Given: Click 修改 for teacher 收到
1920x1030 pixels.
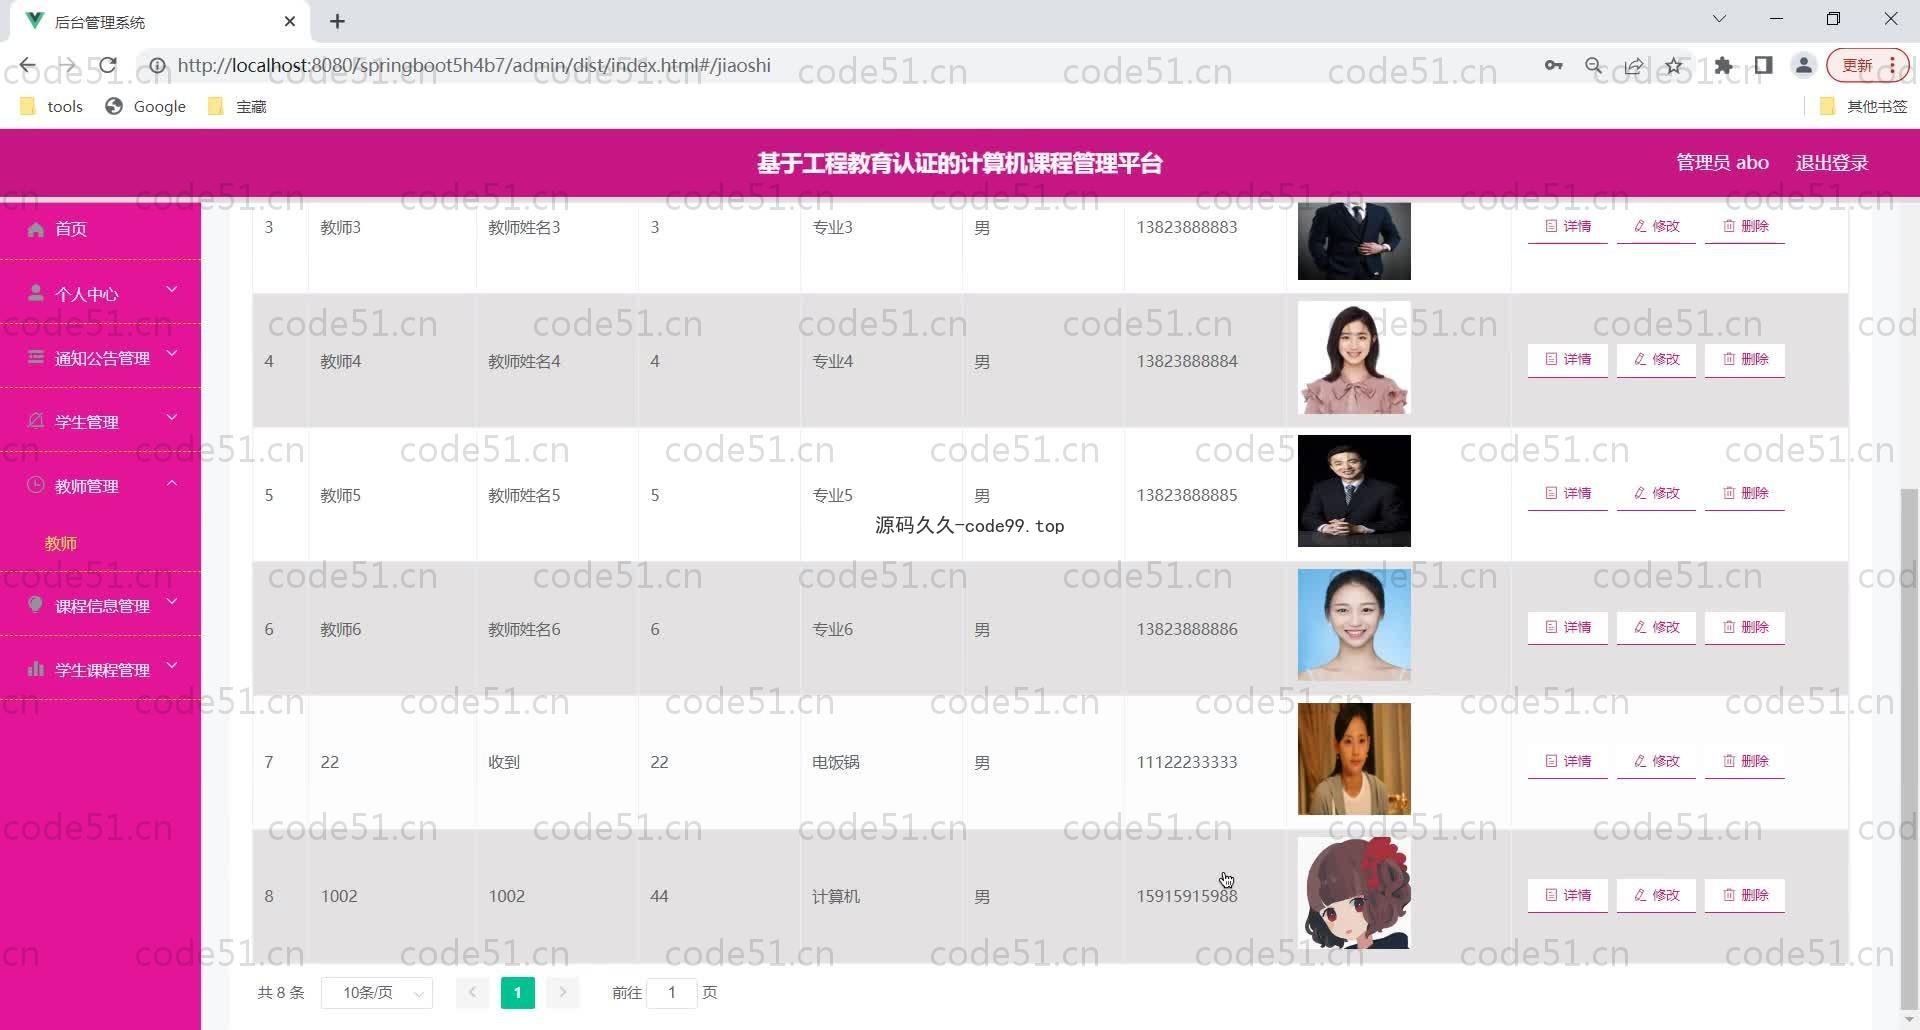Looking at the screenshot, I should [1656, 761].
